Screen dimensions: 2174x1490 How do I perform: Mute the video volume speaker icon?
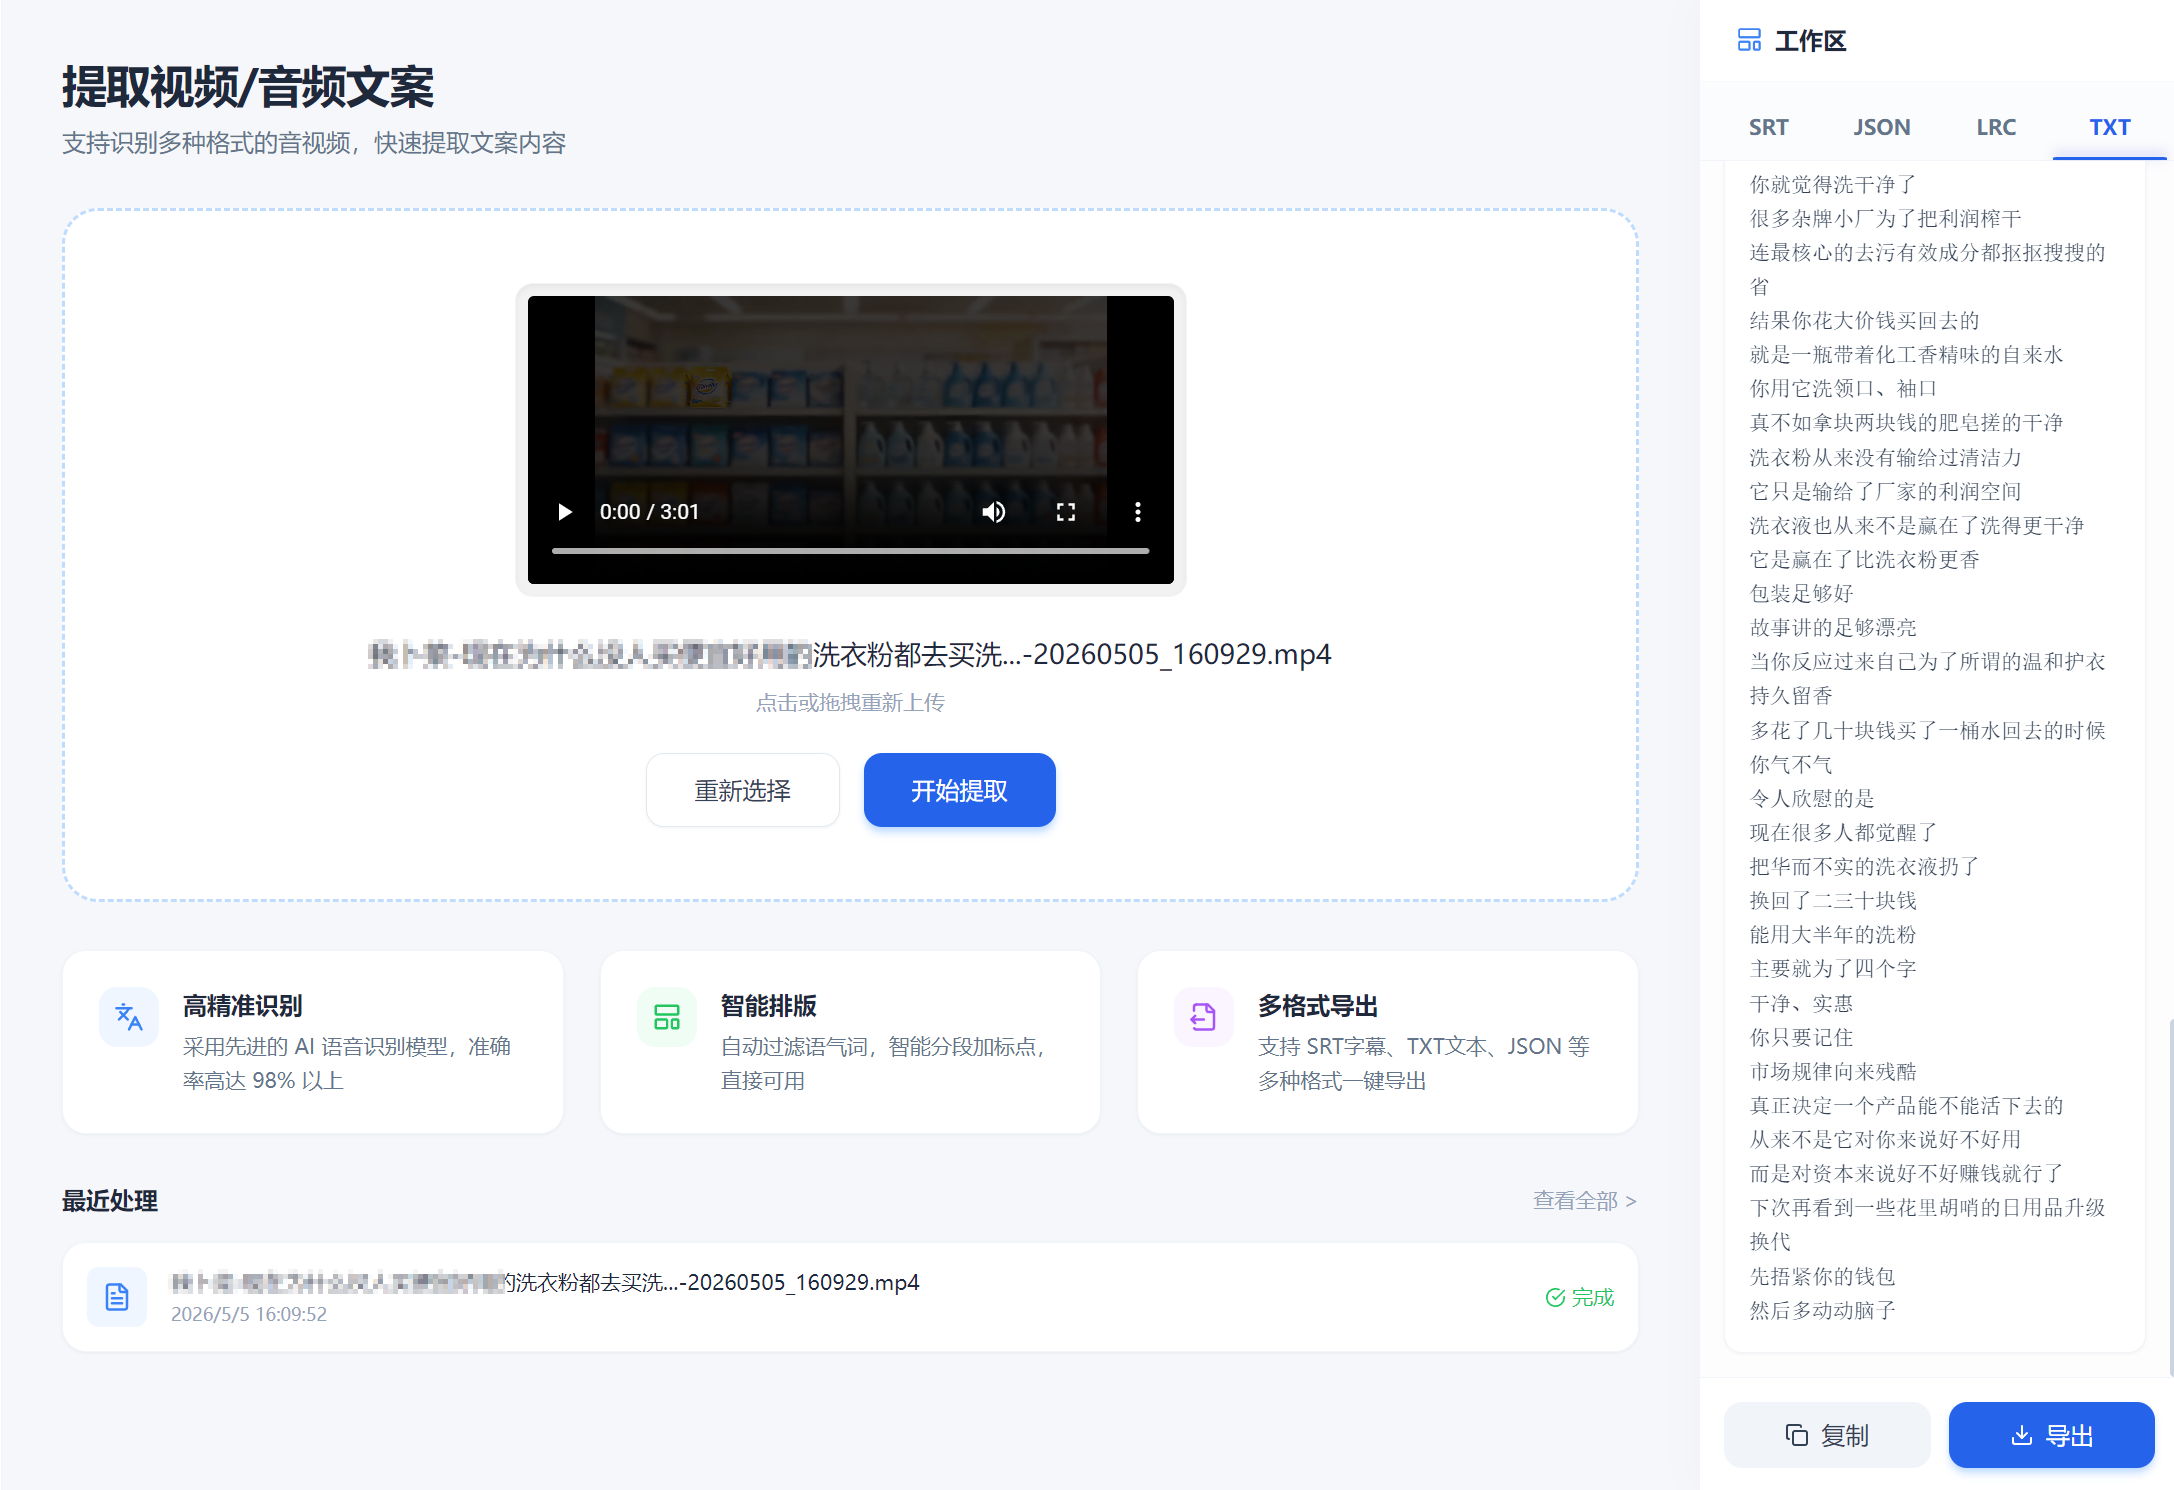point(993,512)
